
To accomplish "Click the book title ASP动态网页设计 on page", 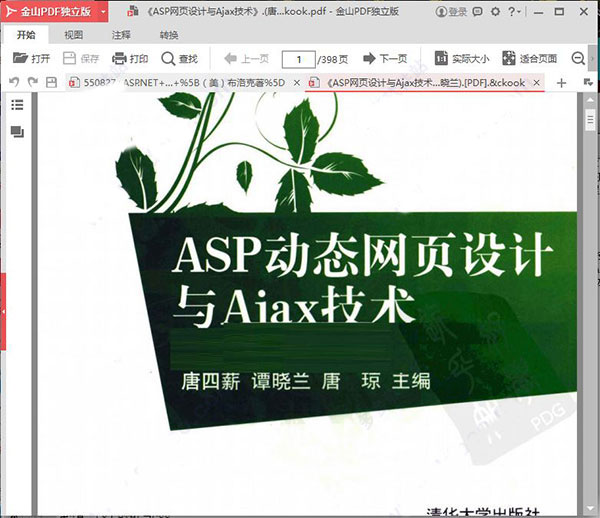I will pyautogui.click(x=363, y=254).
